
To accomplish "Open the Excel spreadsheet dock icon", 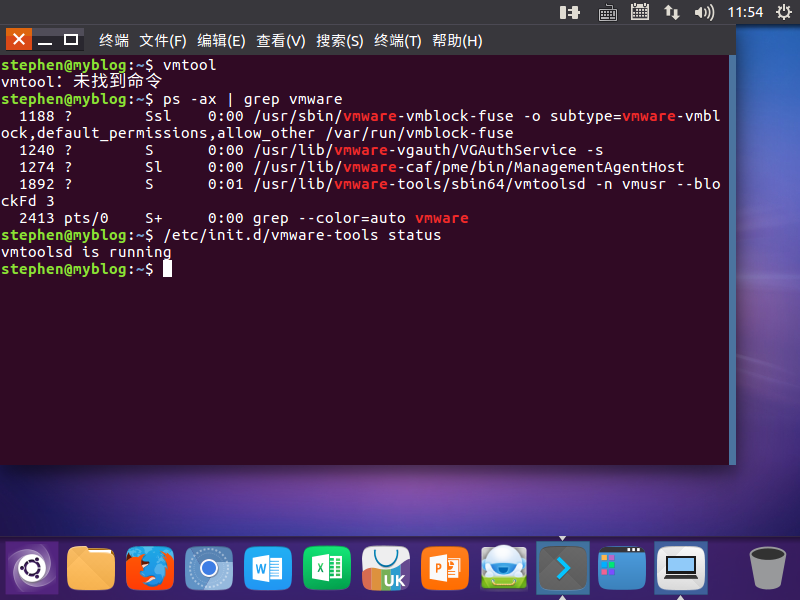I will [x=327, y=568].
